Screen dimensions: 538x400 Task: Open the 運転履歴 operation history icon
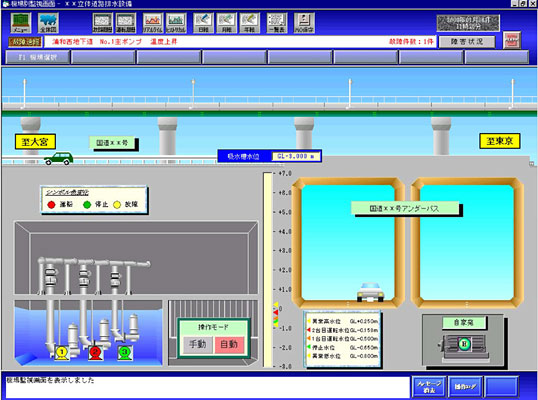(x=126, y=23)
